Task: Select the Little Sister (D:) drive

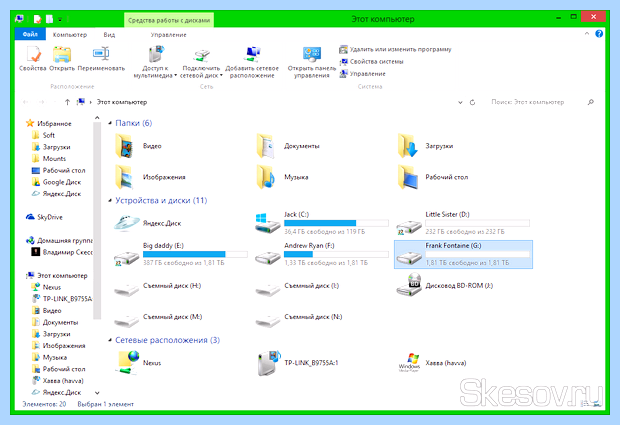Action: pos(463,223)
